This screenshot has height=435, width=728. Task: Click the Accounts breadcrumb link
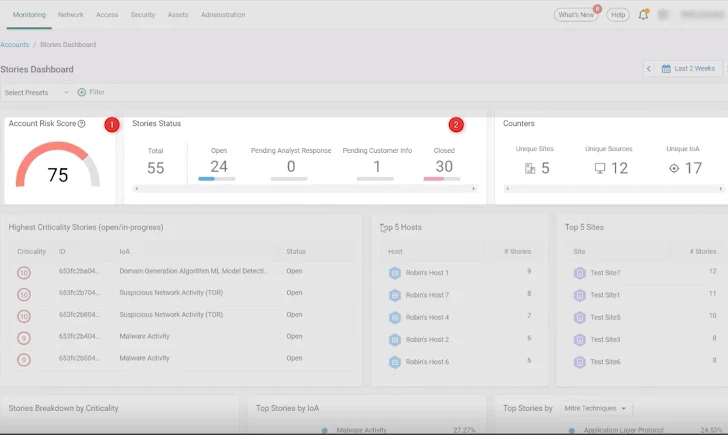coord(15,45)
